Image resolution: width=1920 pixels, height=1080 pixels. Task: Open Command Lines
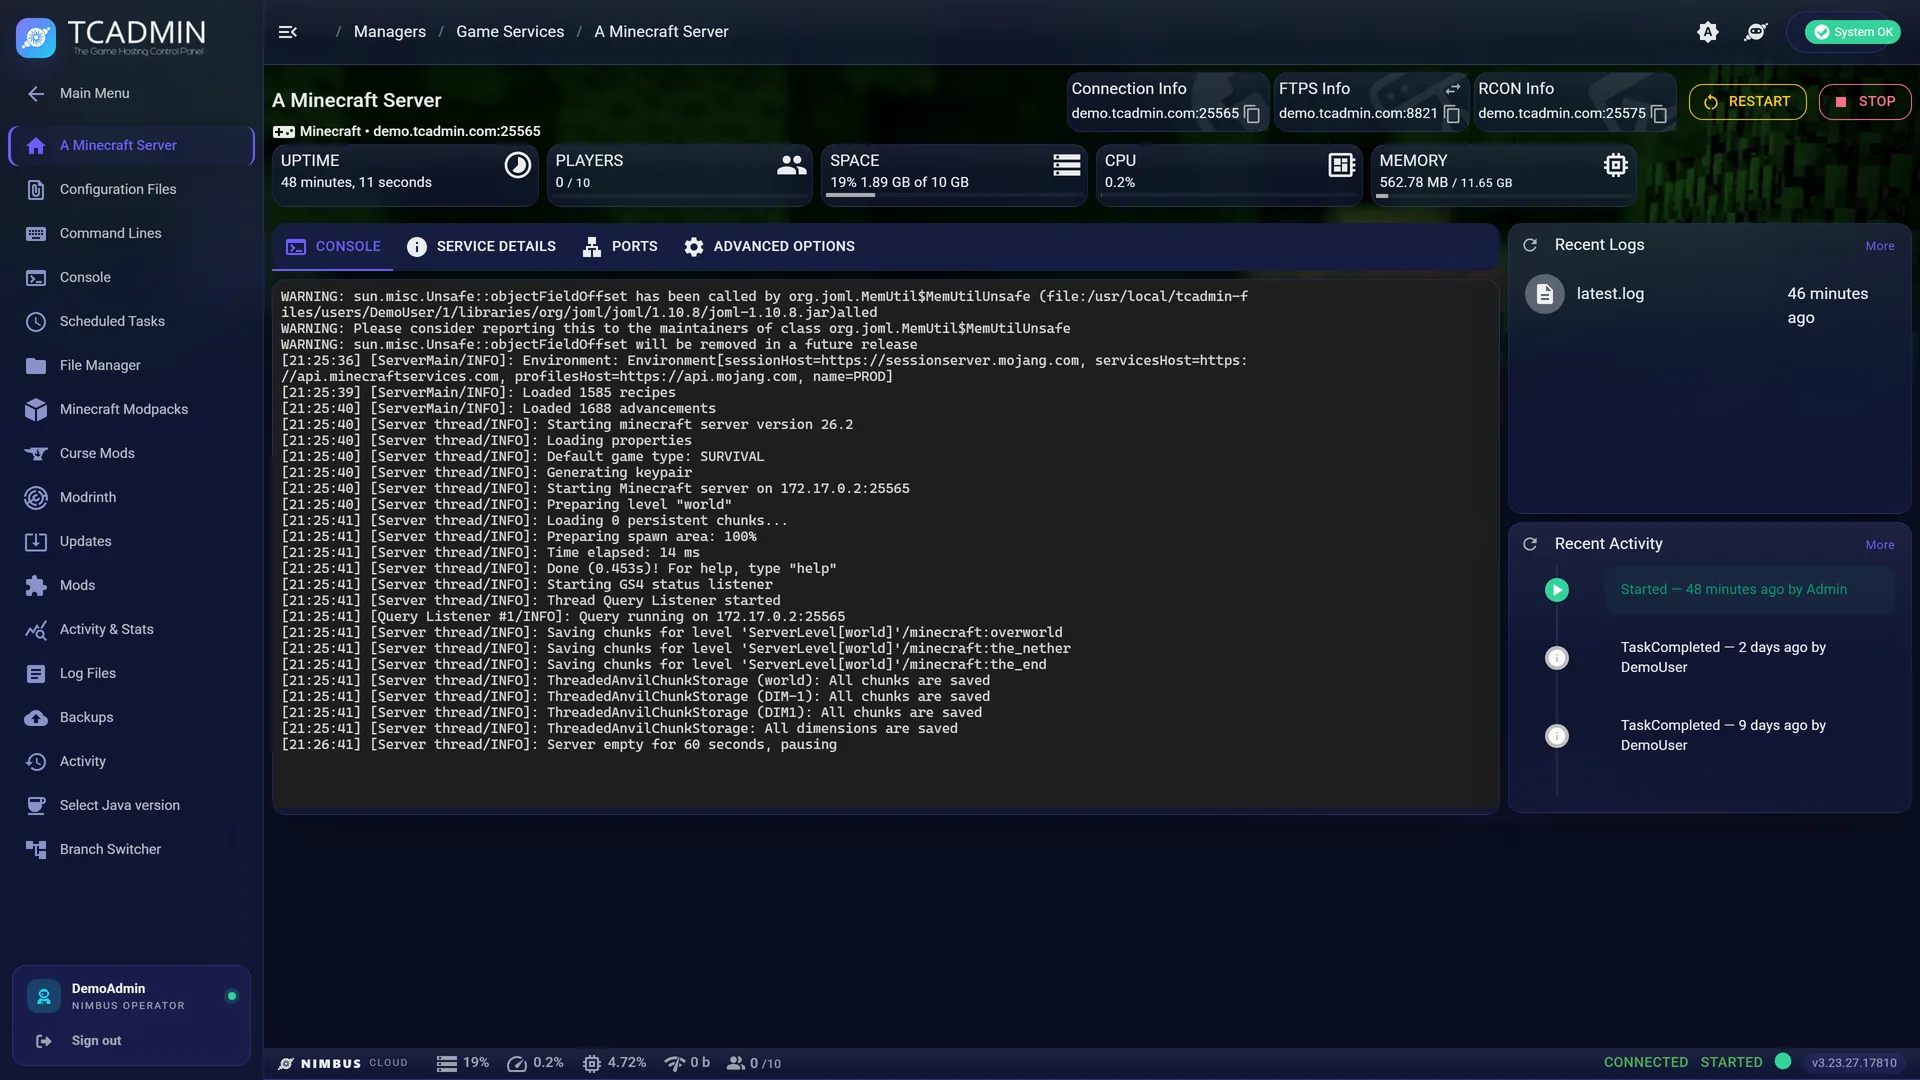coord(131,234)
